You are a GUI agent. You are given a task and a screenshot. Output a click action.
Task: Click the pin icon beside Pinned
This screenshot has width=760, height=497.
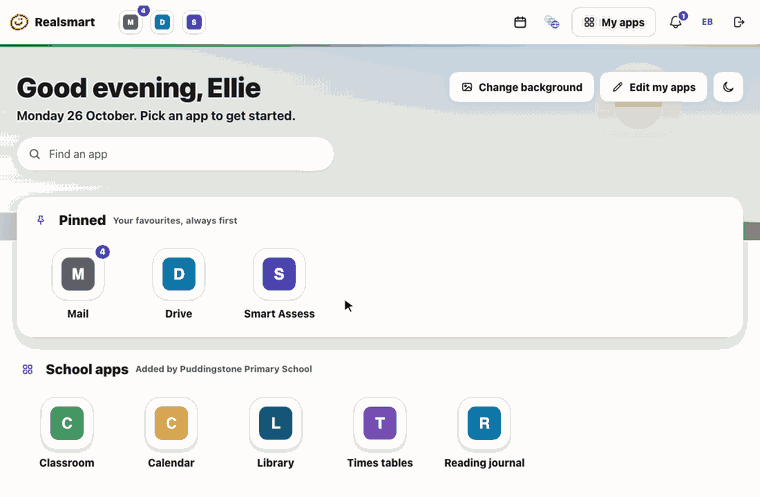pyautogui.click(x=41, y=221)
